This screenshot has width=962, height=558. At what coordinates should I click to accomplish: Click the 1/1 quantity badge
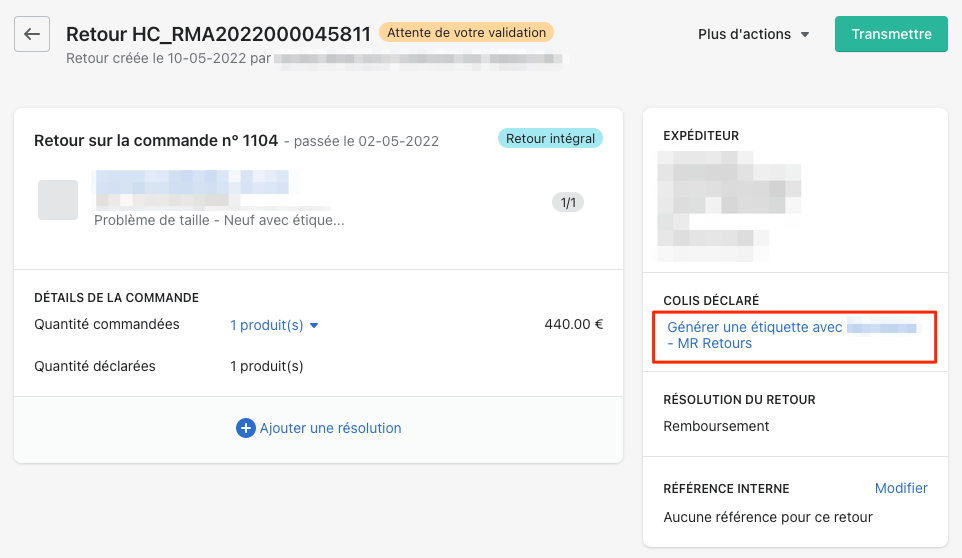(568, 203)
